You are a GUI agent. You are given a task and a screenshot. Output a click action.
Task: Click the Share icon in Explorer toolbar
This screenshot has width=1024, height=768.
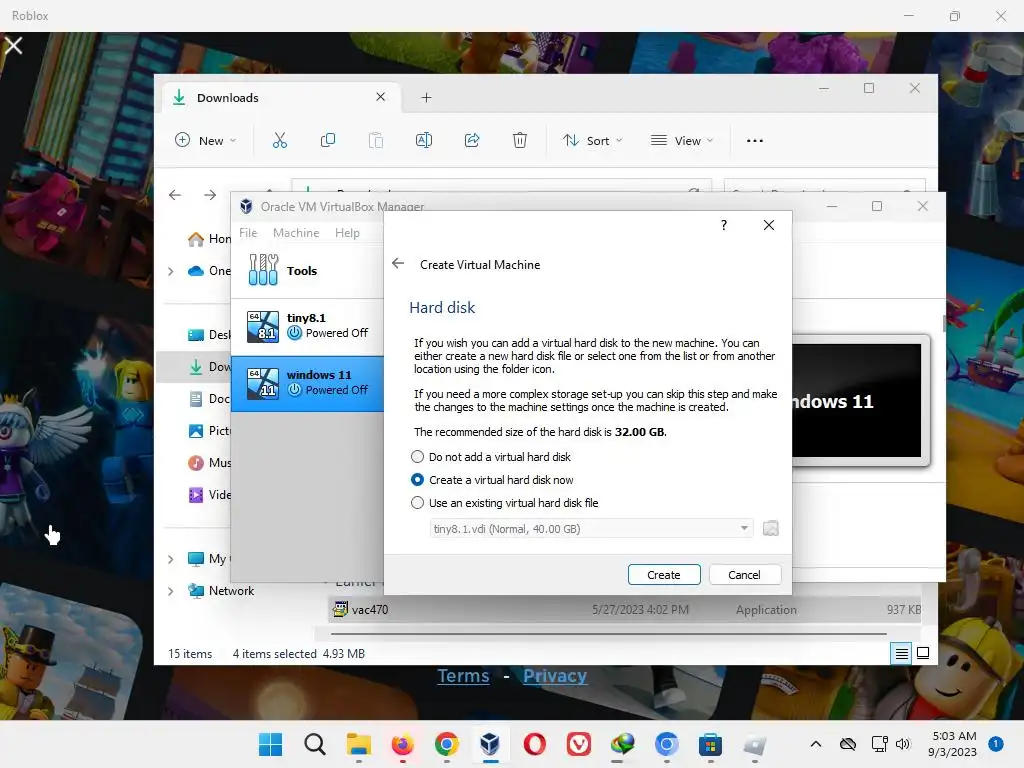point(472,140)
